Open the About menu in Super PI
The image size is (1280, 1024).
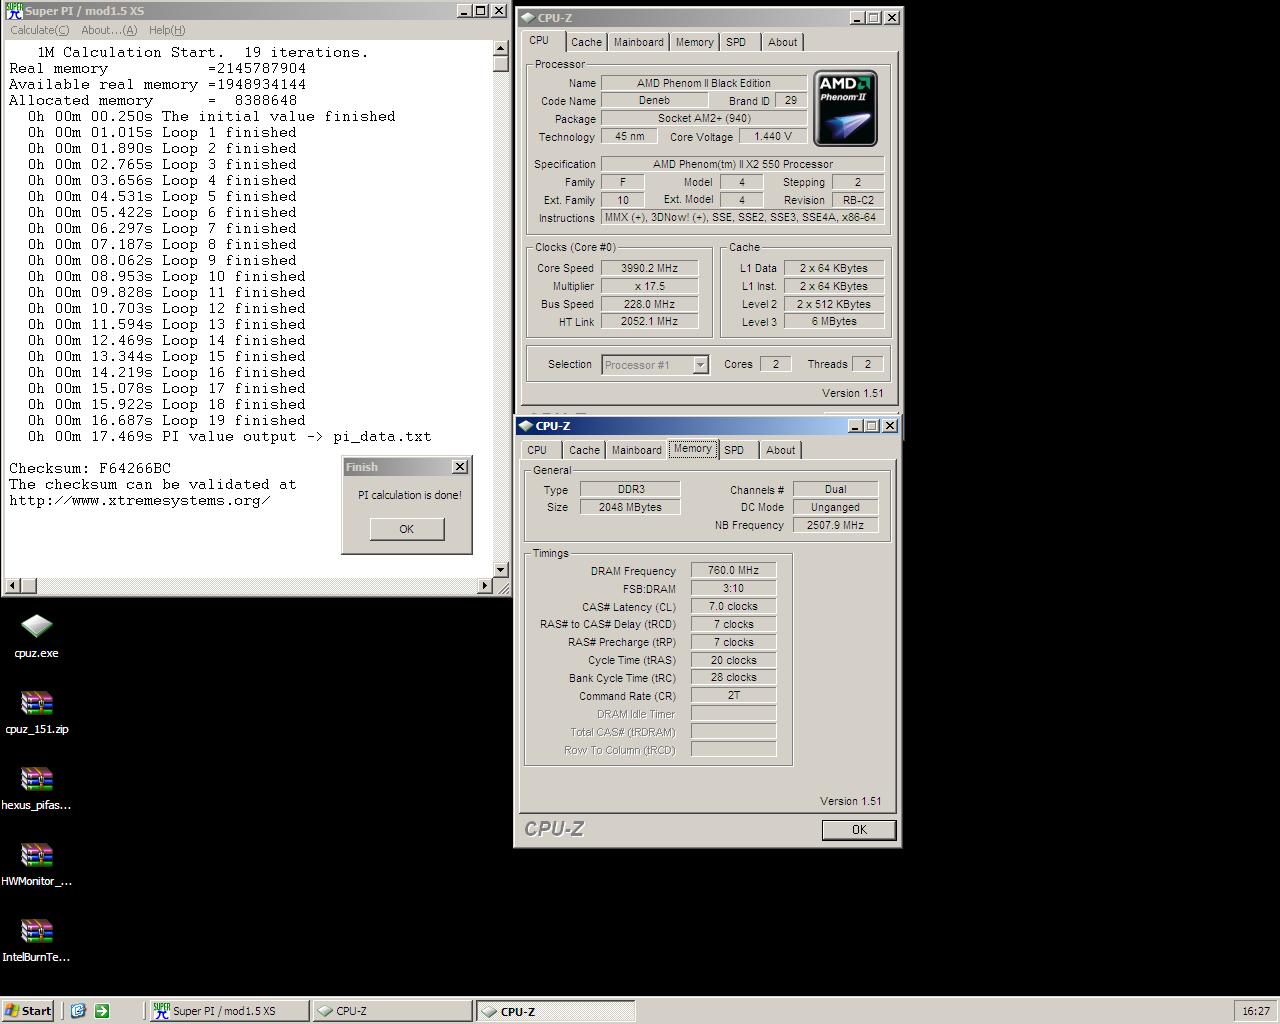click(x=109, y=30)
